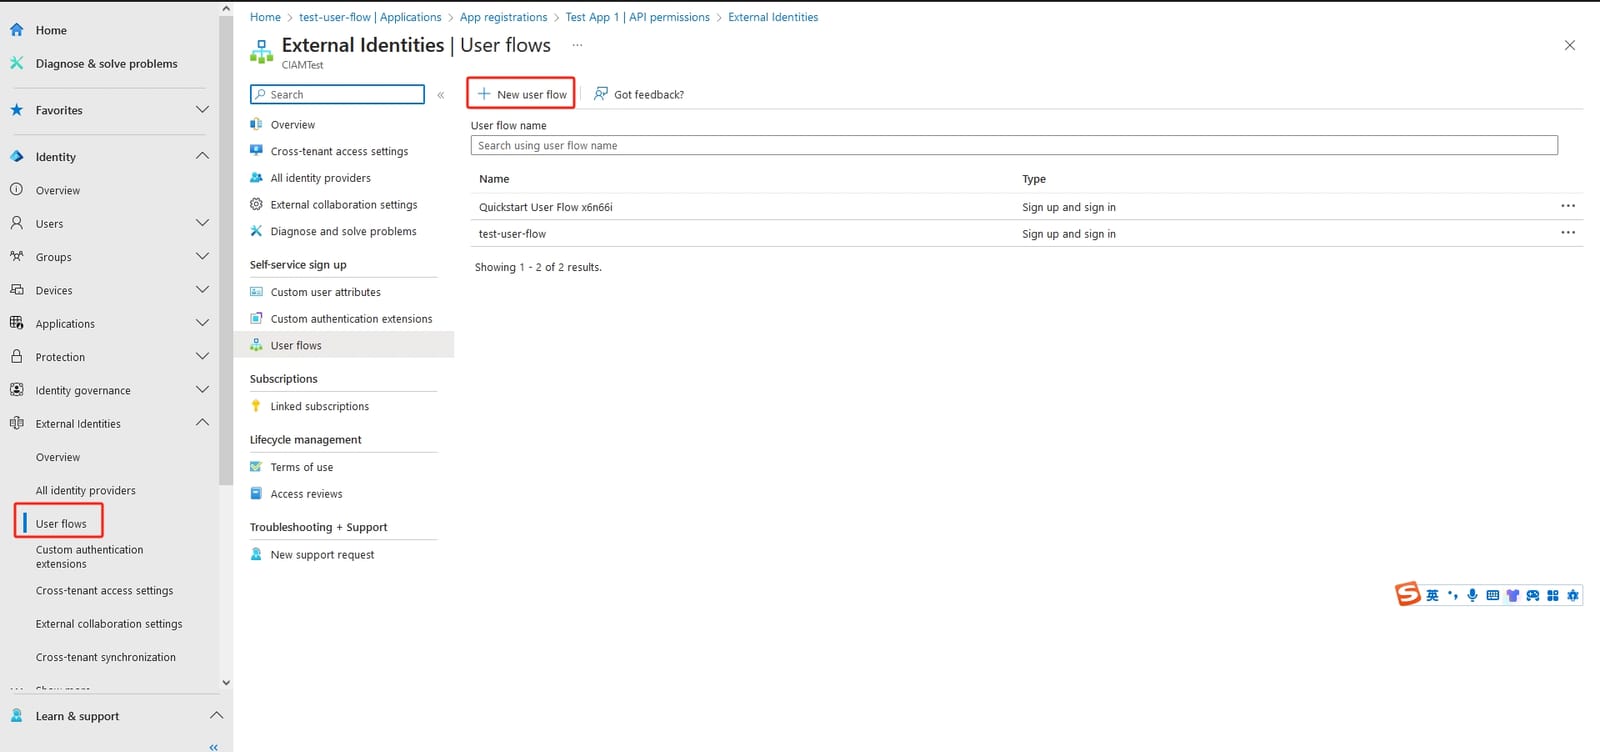Click the Name column header
1600x752 pixels.
[x=494, y=179]
